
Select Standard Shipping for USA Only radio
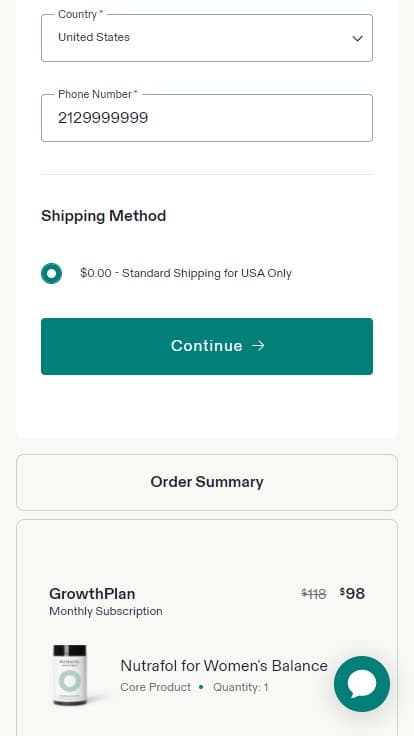pos(51,274)
